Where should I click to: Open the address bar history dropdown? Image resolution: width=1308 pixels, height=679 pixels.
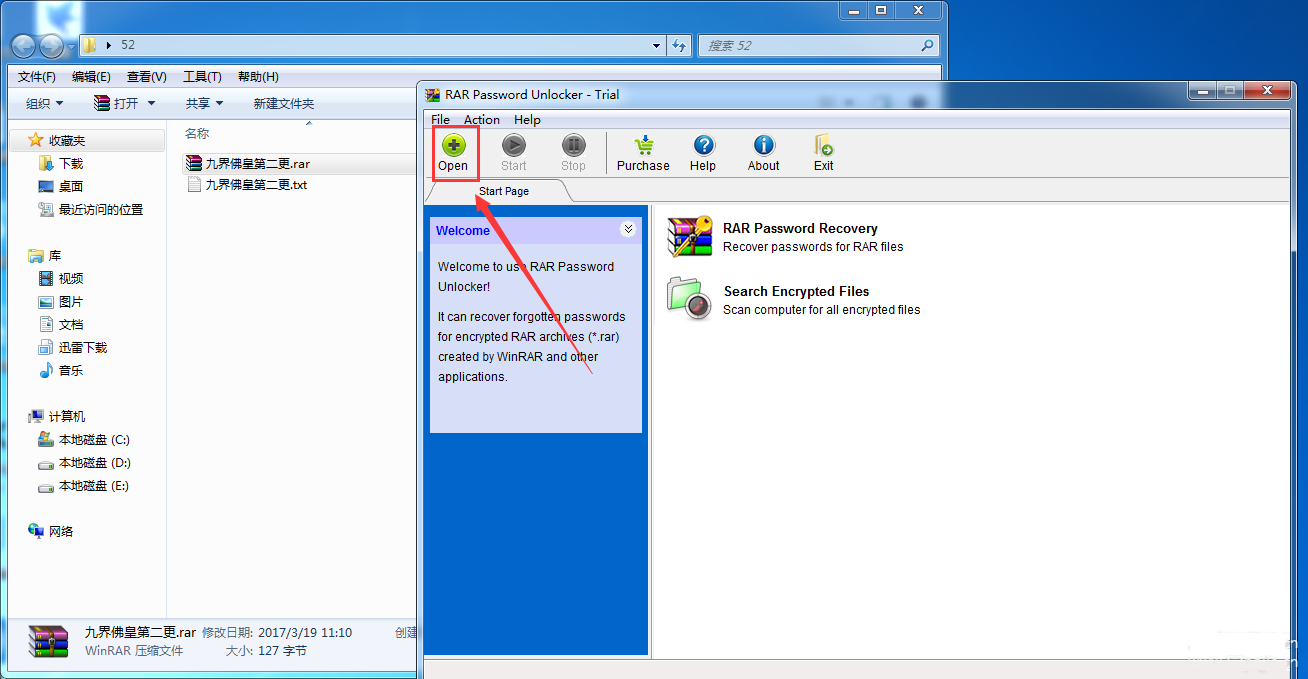[x=656, y=46]
